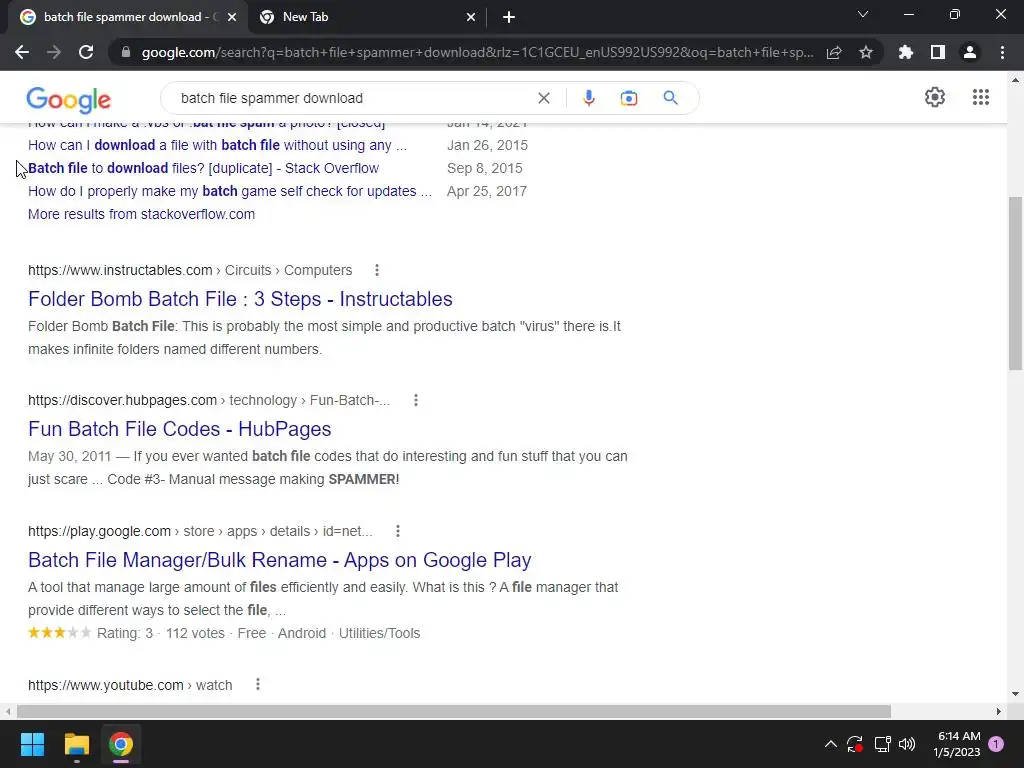Image resolution: width=1024 pixels, height=768 pixels.
Task: Open Windows Start menu
Action: (32, 744)
